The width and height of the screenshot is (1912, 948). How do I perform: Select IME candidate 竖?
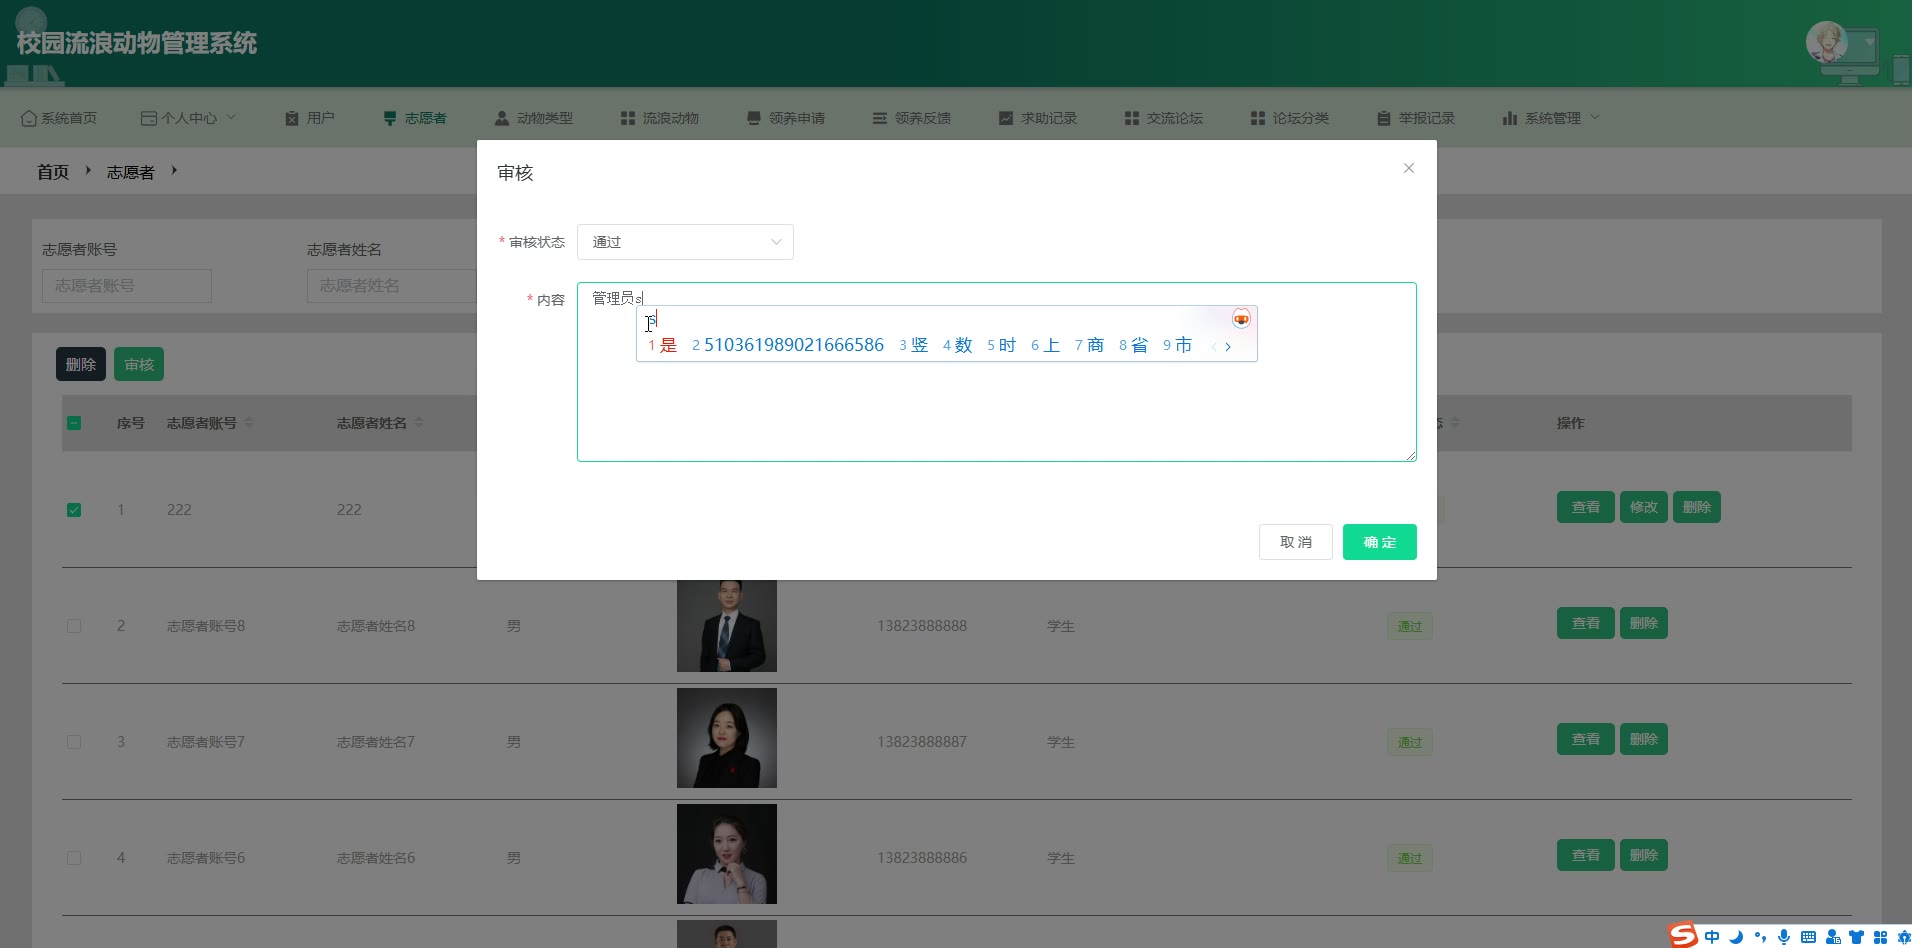(x=914, y=345)
